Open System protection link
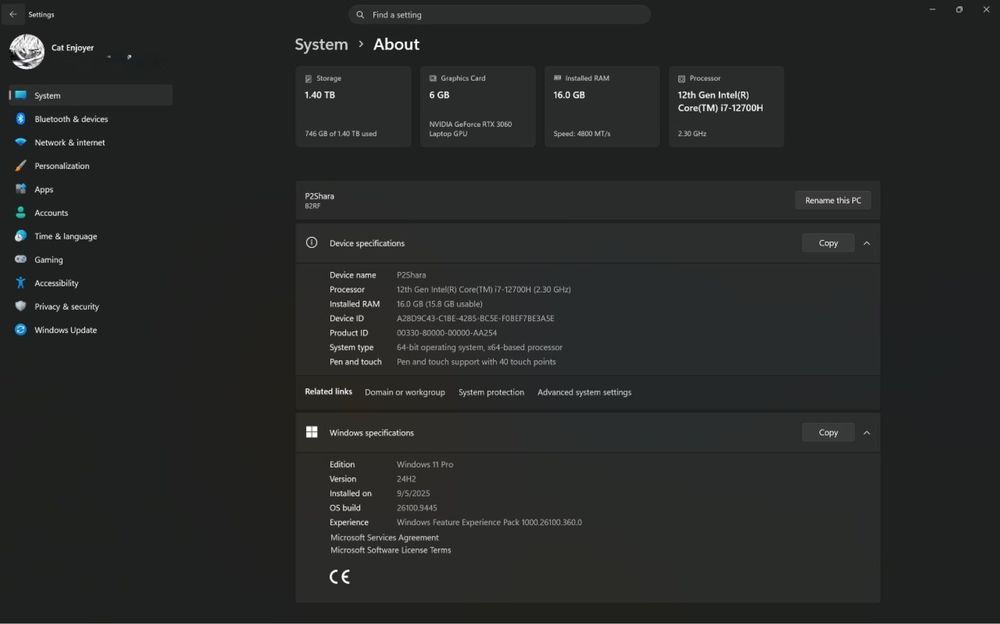This screenshot has width=1000, height=624. tap(491, 392)
